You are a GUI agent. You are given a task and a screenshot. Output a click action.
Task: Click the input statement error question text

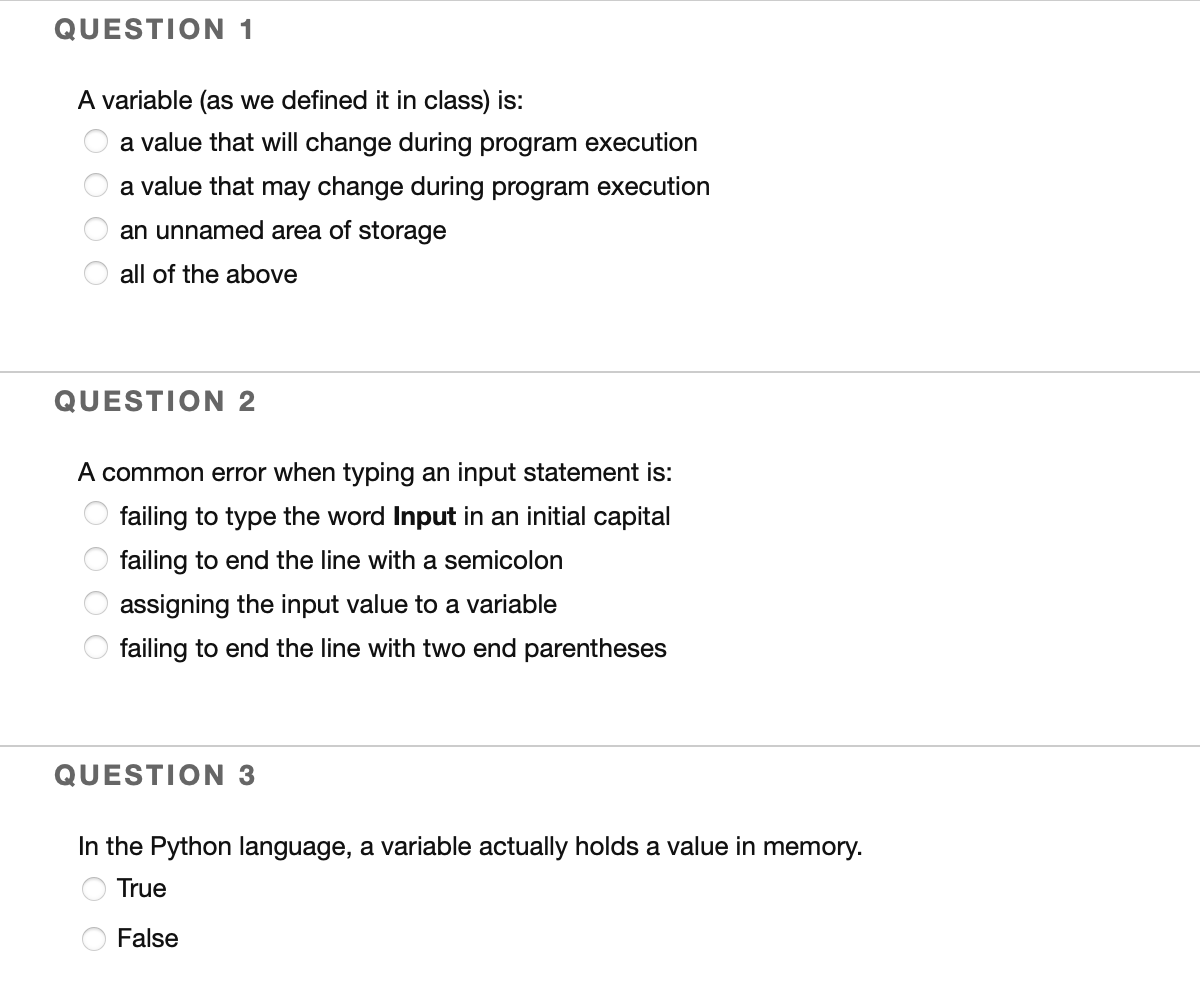(x=376, y=472)
